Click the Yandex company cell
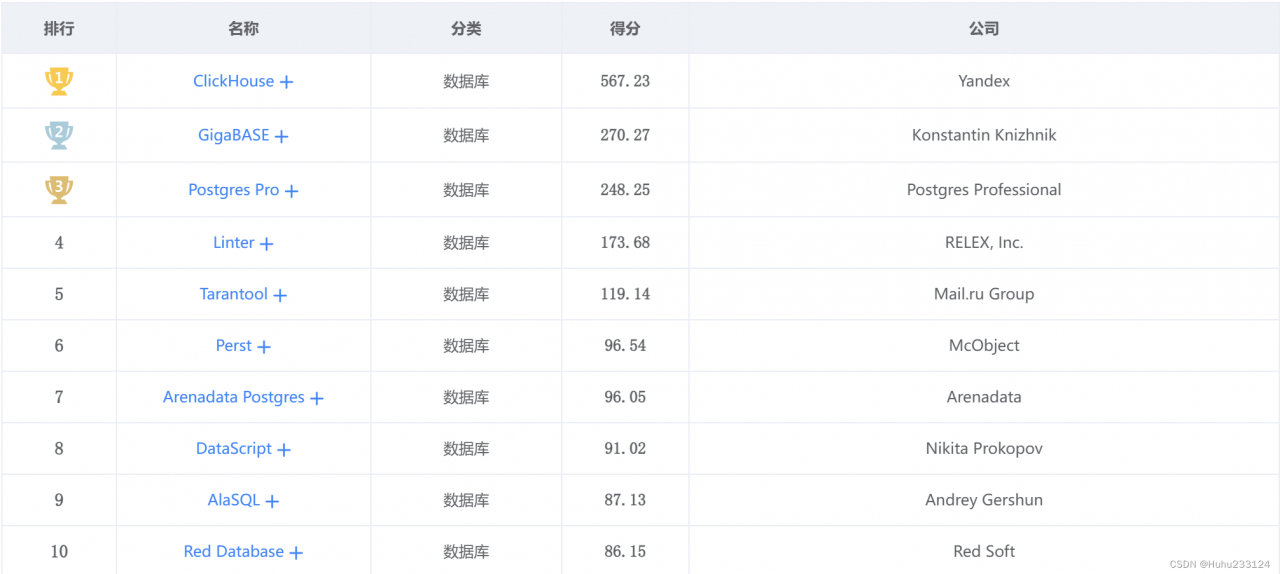This screenshot has width=1280, height=574. click(984, 81)
